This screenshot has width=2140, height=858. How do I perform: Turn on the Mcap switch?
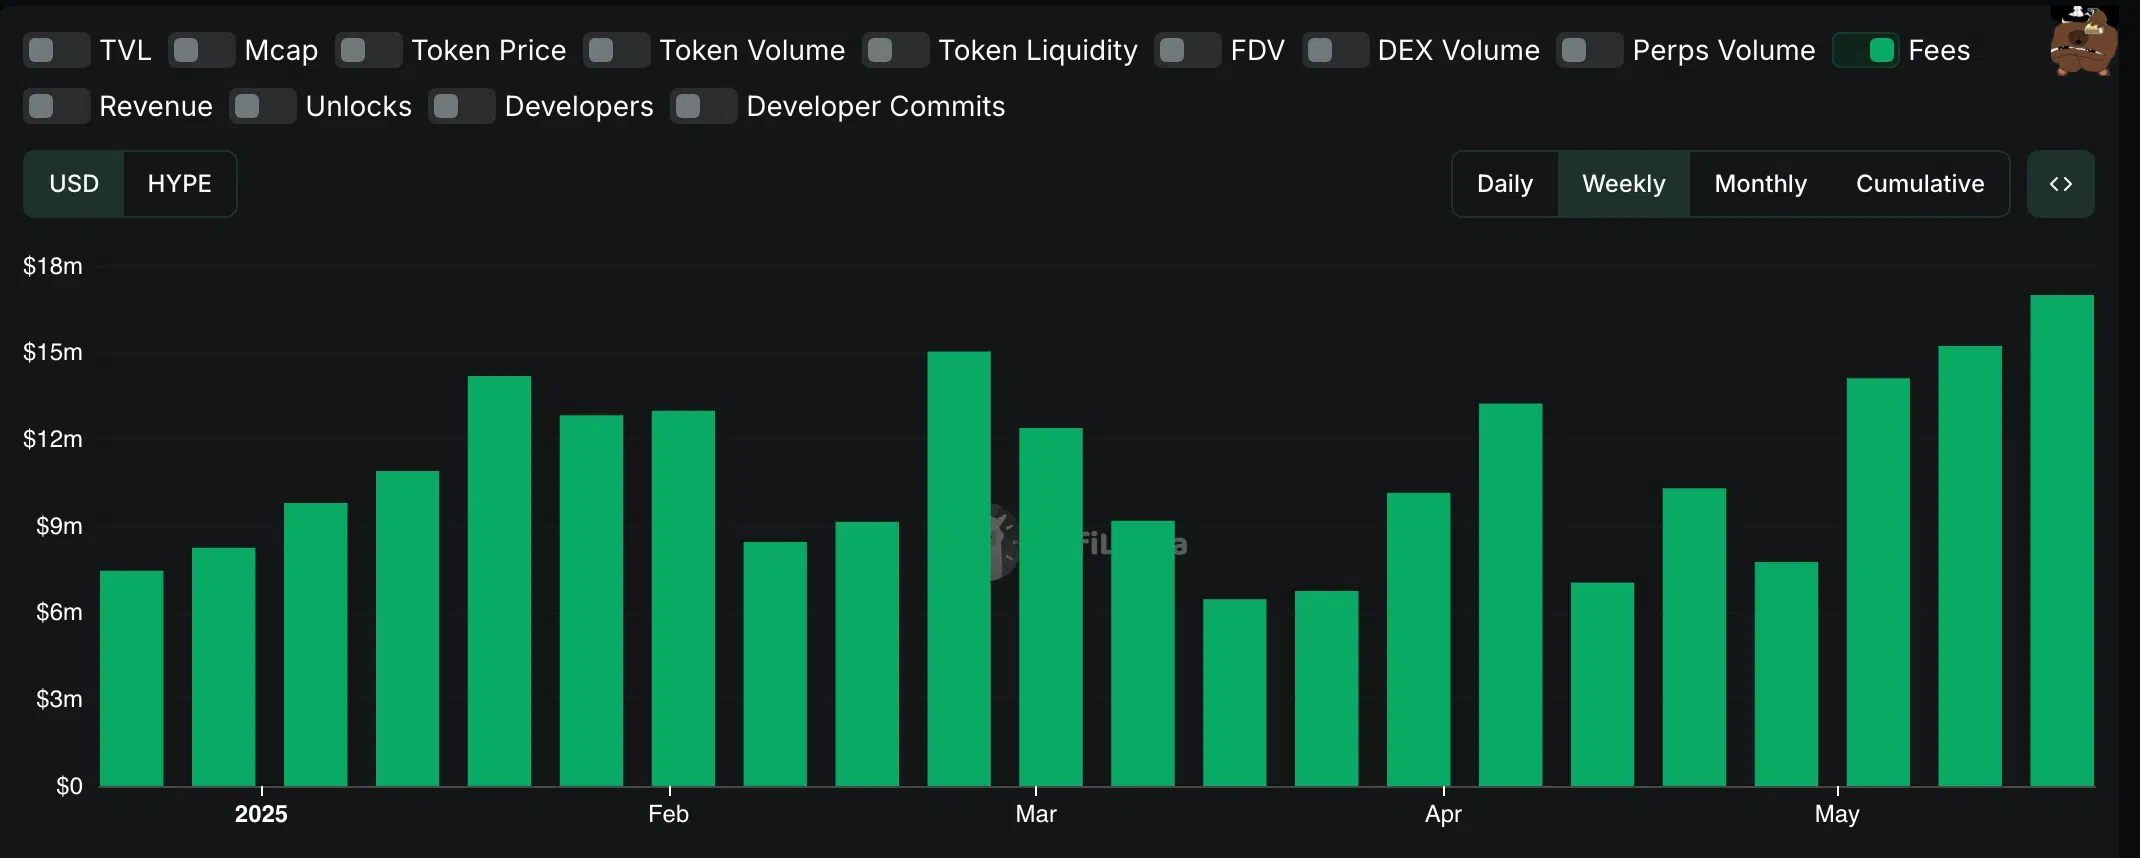202,50
